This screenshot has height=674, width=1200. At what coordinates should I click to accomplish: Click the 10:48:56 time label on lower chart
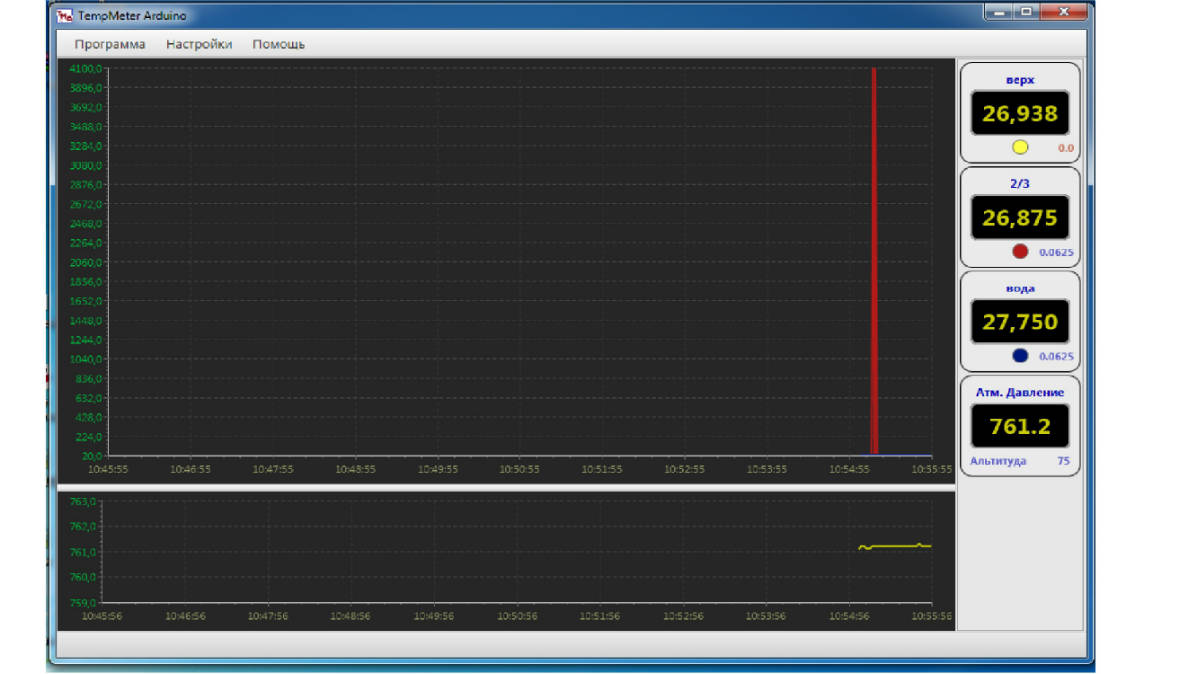[x=349, y=616]
